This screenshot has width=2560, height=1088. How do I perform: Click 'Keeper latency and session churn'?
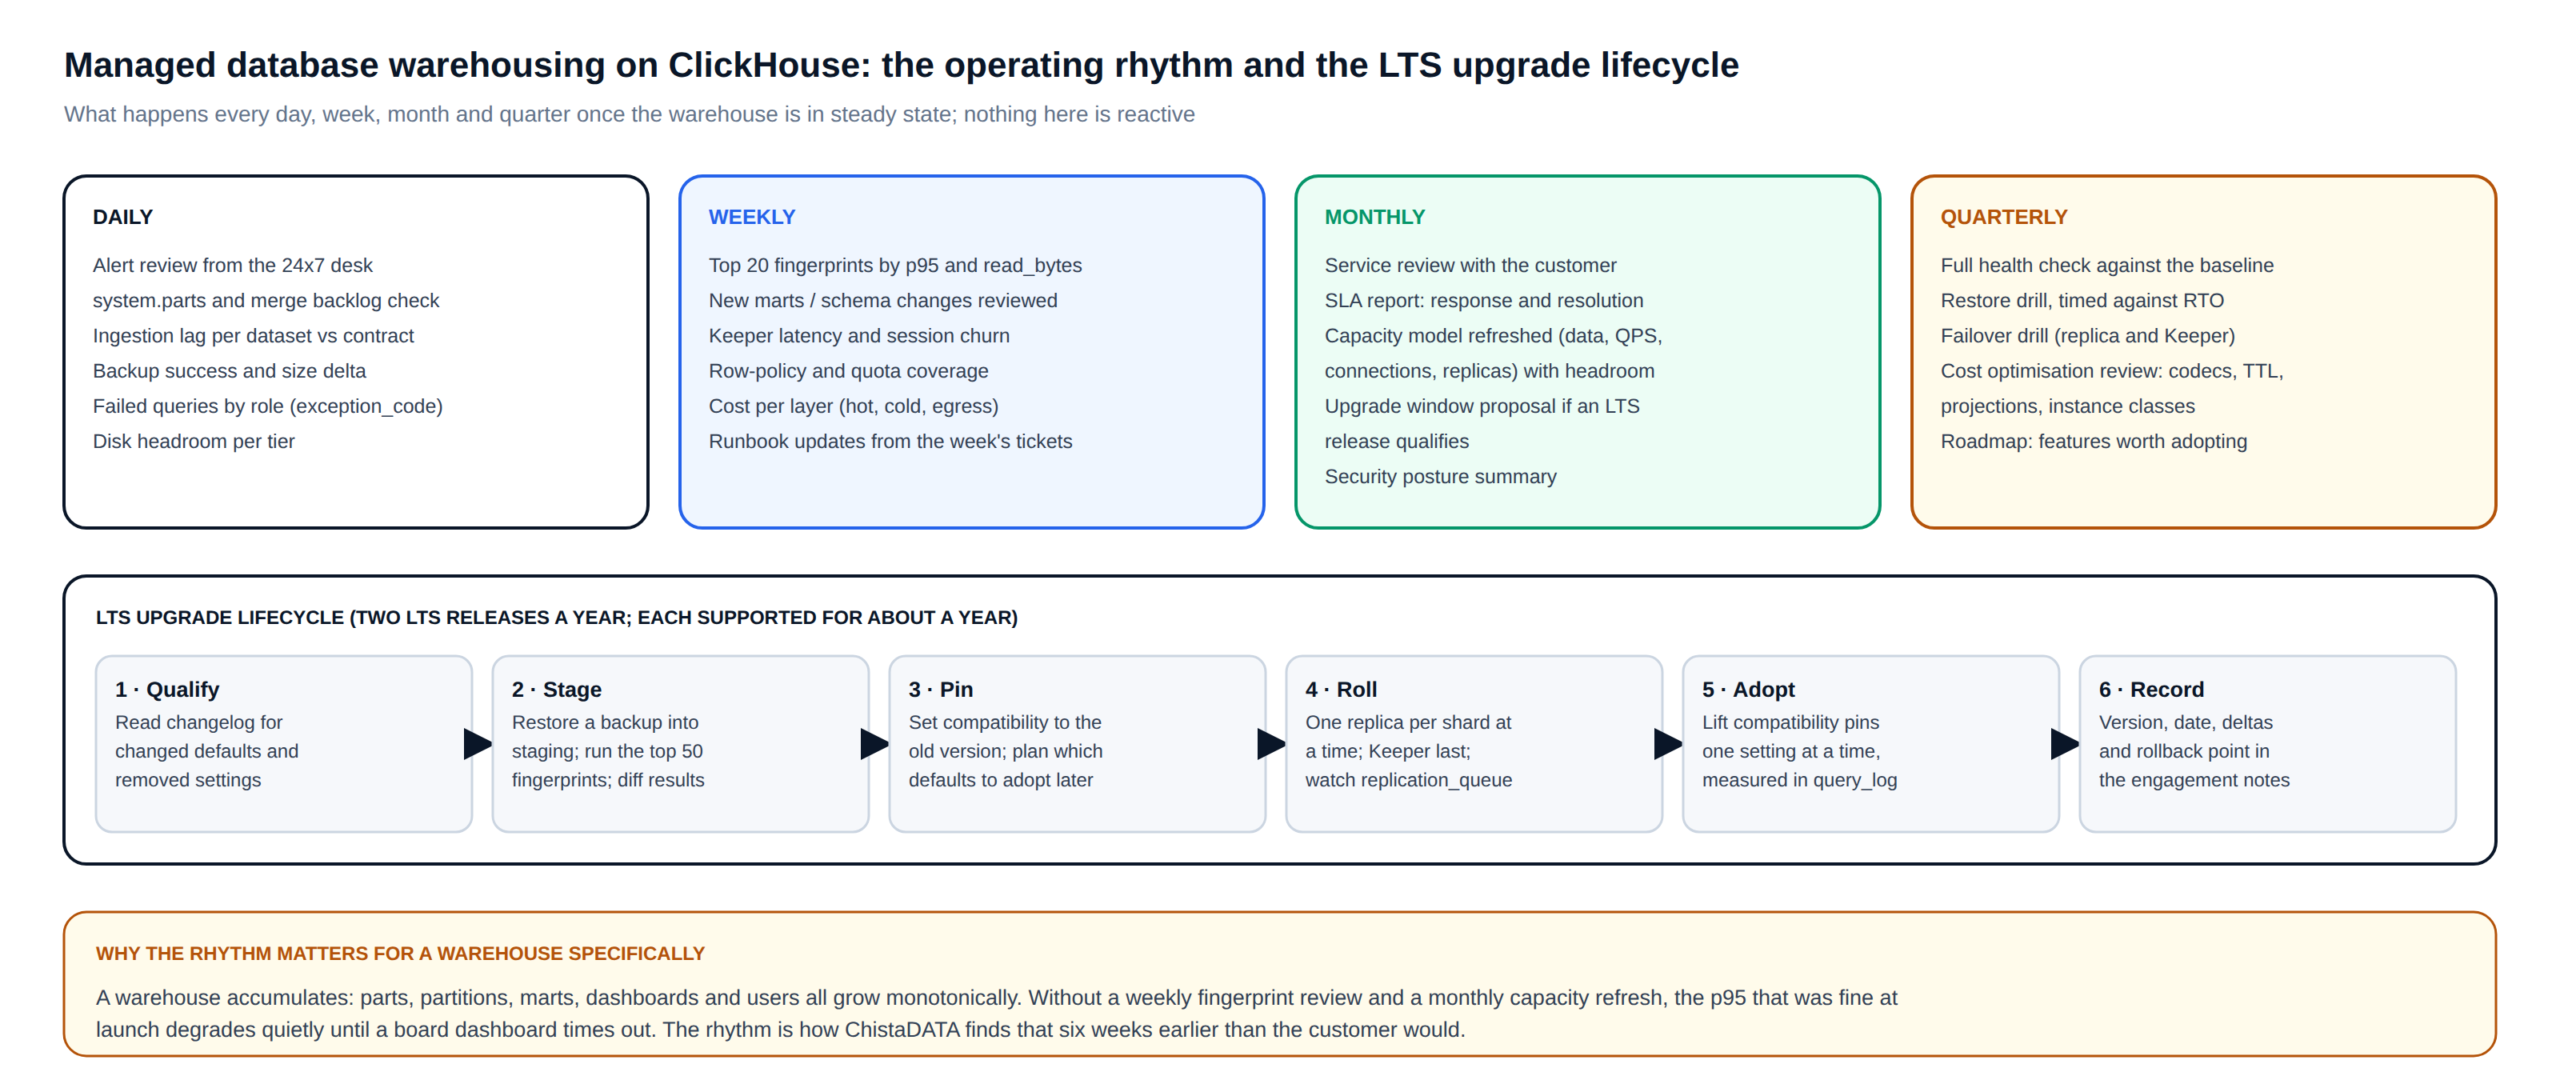click(x=859, y=335)
